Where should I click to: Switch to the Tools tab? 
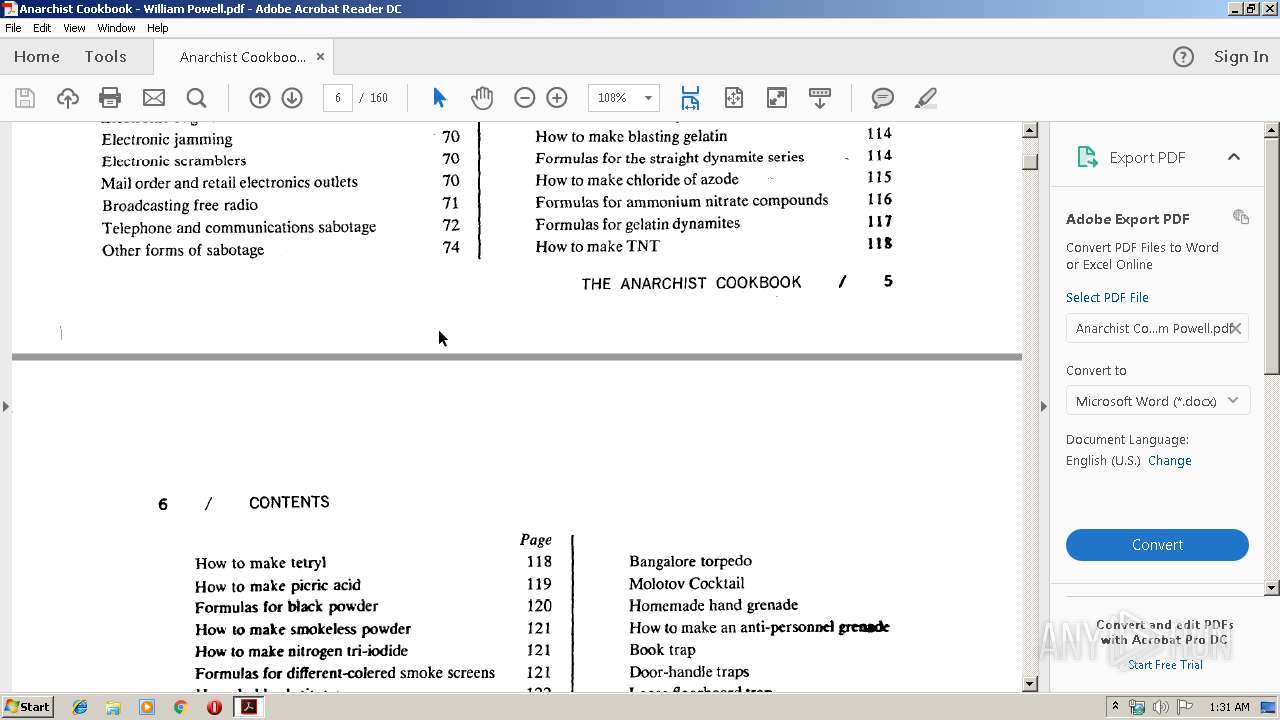point(105,57)
